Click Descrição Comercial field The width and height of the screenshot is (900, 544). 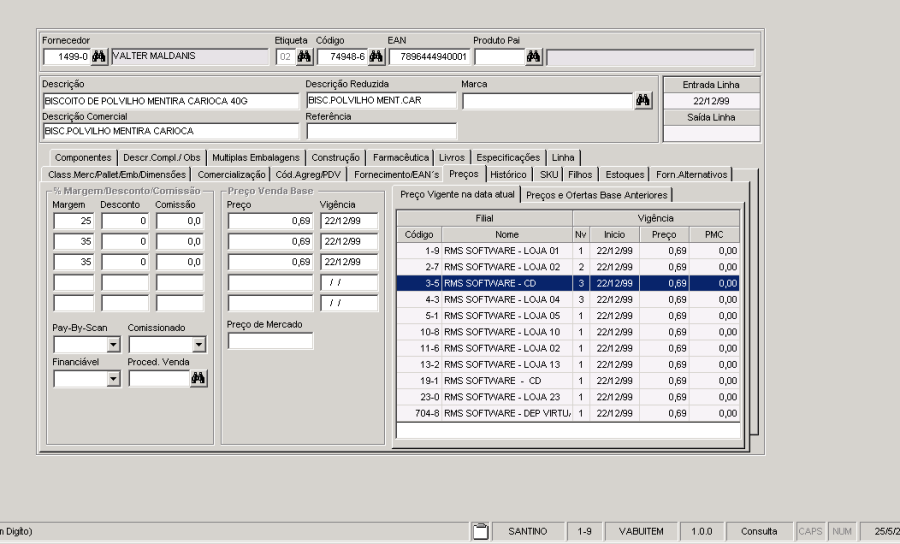[x=171, y=131]
